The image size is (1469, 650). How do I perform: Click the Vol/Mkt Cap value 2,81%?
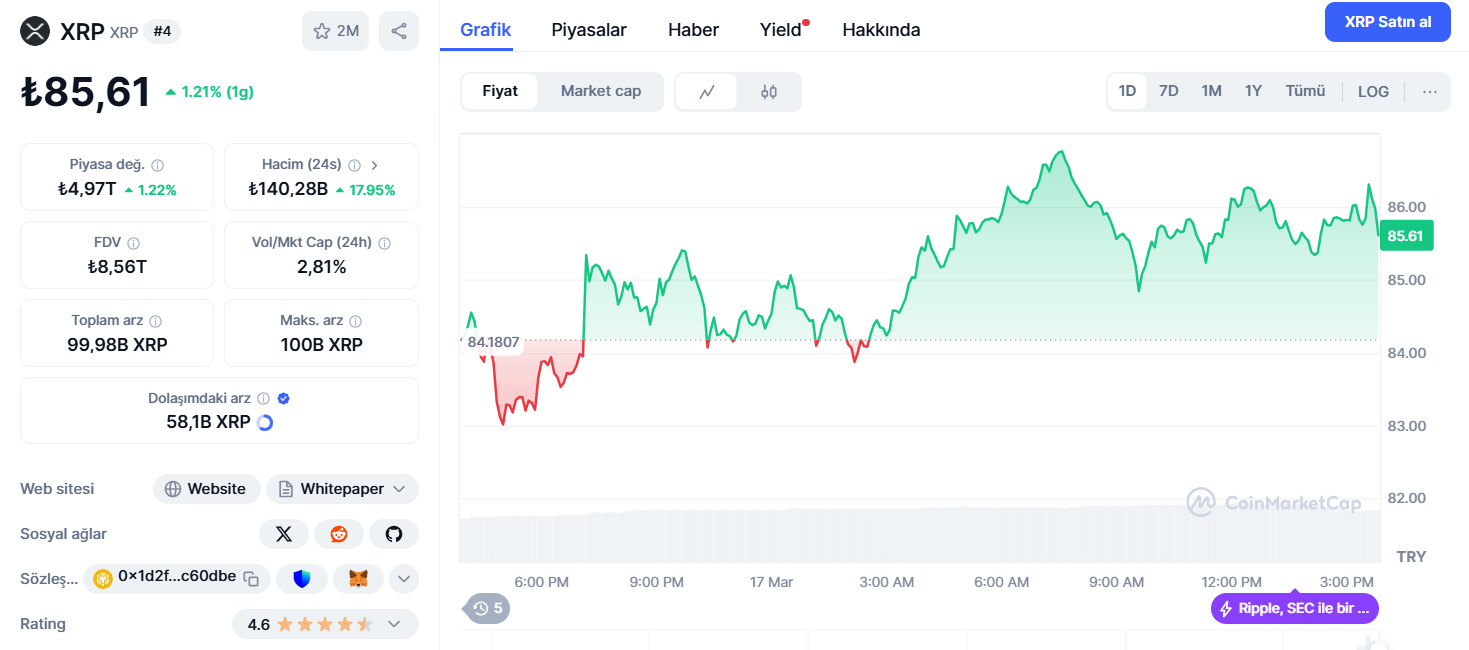[x=322, y=267]
